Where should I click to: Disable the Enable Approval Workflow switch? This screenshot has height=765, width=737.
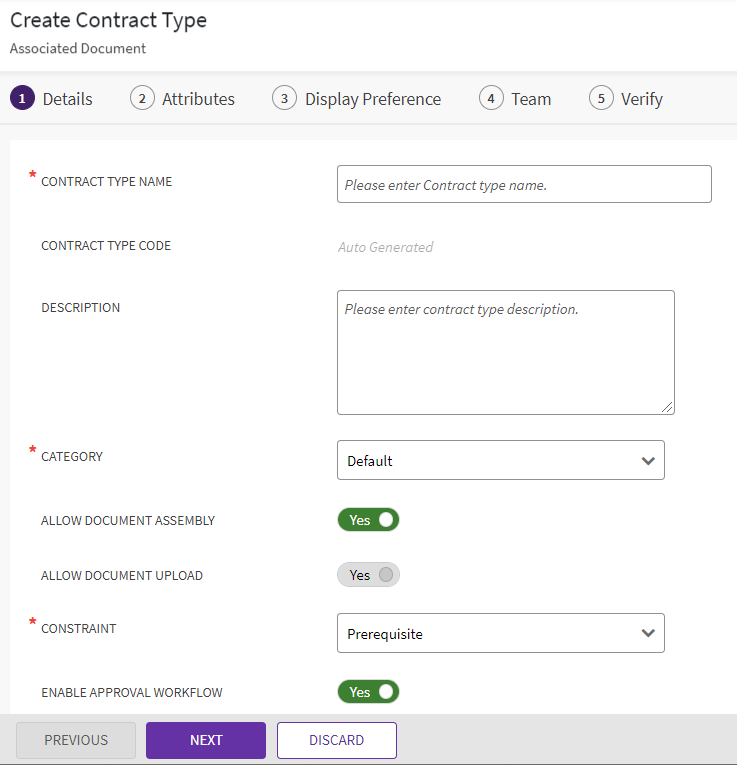368,692
